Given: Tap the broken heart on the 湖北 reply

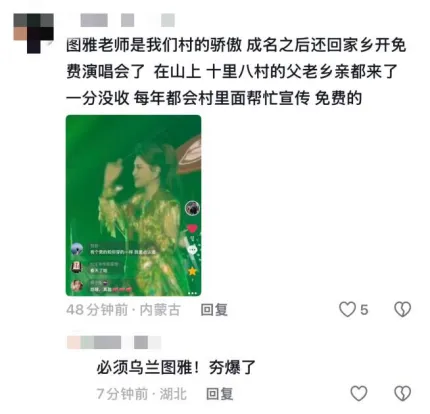Looking at the screenshot, I should tap(403, 393).
